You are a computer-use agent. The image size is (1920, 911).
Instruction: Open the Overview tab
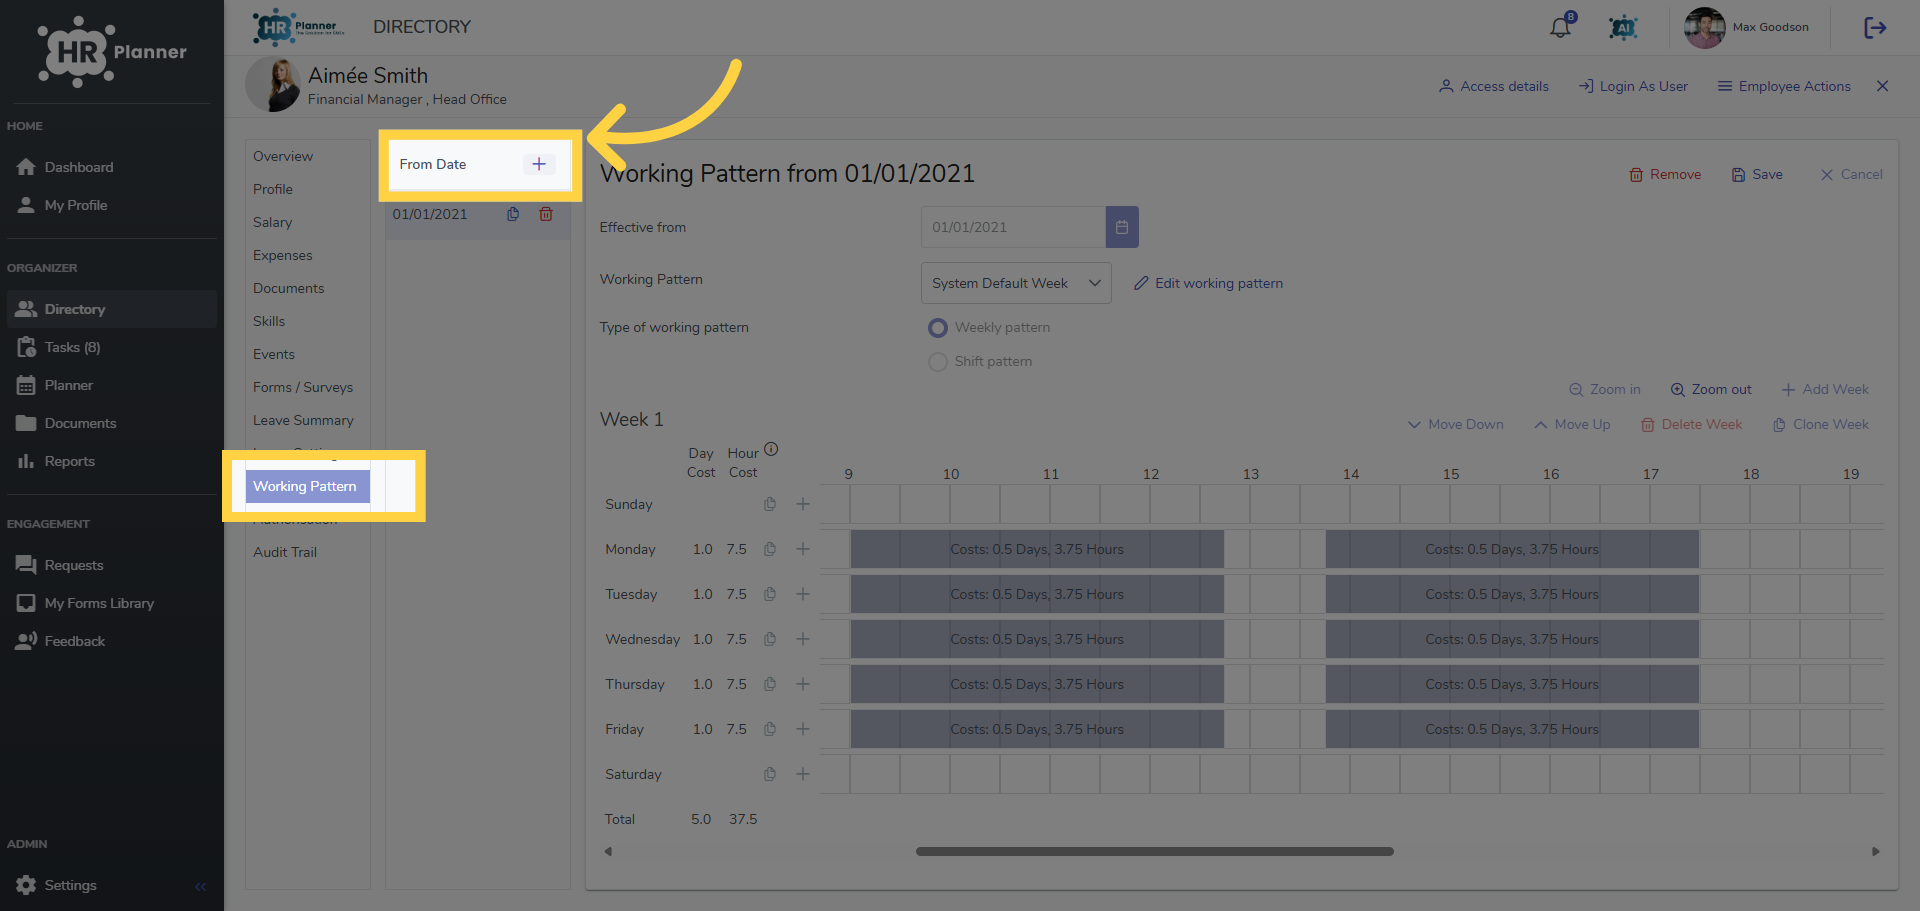(x=283, y=156)
